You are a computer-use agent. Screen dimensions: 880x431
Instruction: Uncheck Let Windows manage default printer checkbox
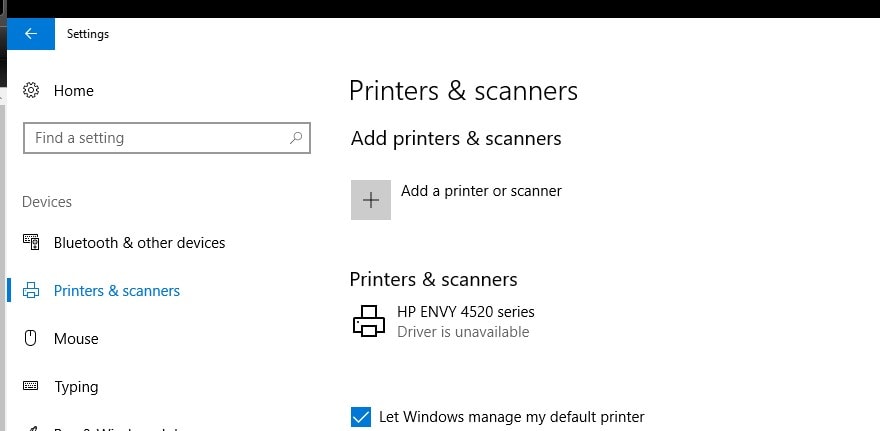point(361,417)
